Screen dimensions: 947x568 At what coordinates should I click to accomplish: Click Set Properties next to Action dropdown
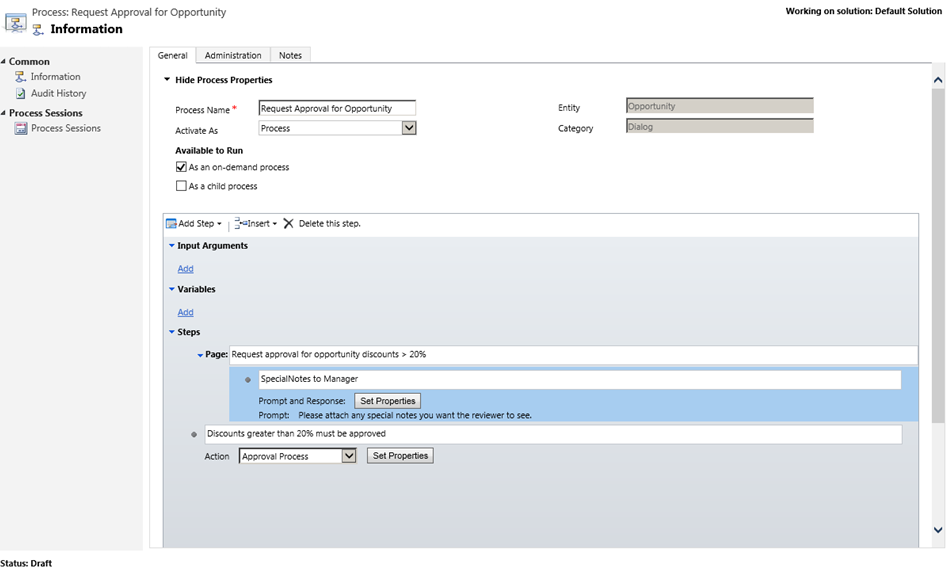pos(400,456)
